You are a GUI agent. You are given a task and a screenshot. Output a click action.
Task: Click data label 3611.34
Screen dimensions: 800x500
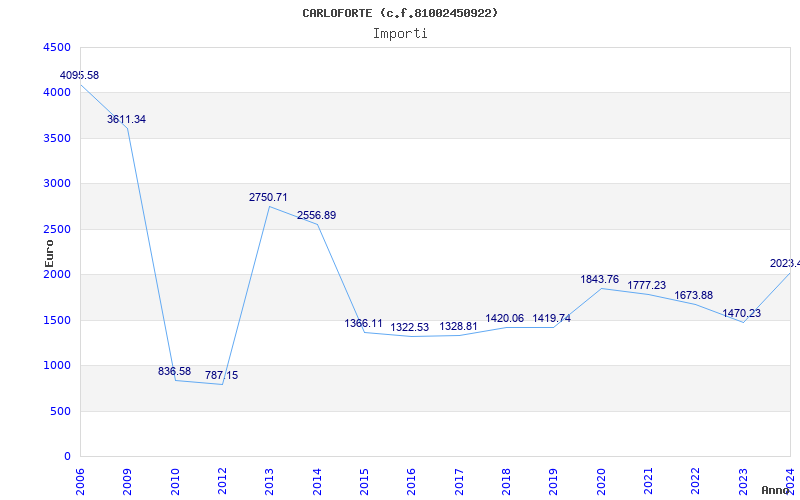point(127,119)
